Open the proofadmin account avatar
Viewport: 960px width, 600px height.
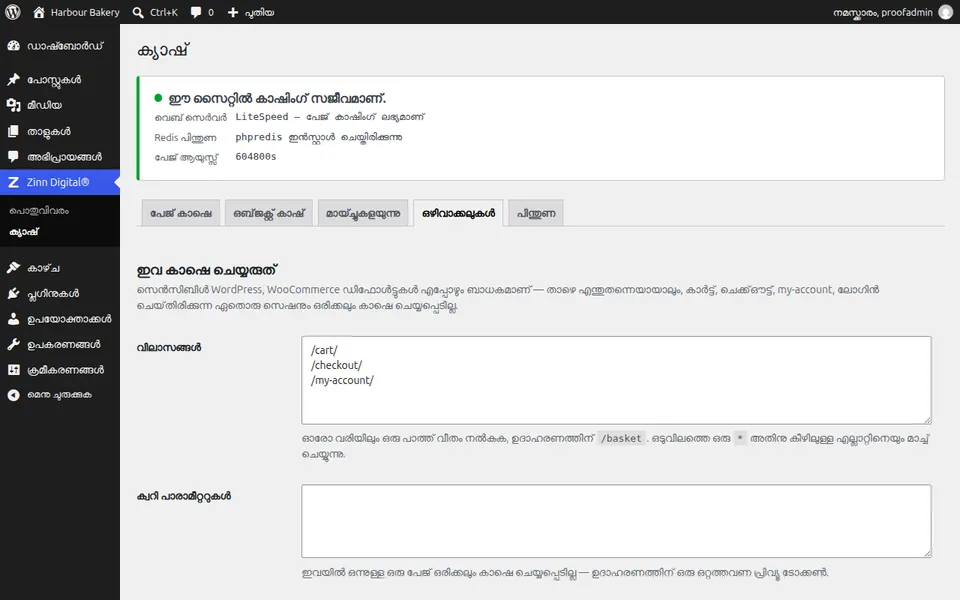(x=946, y=12)
